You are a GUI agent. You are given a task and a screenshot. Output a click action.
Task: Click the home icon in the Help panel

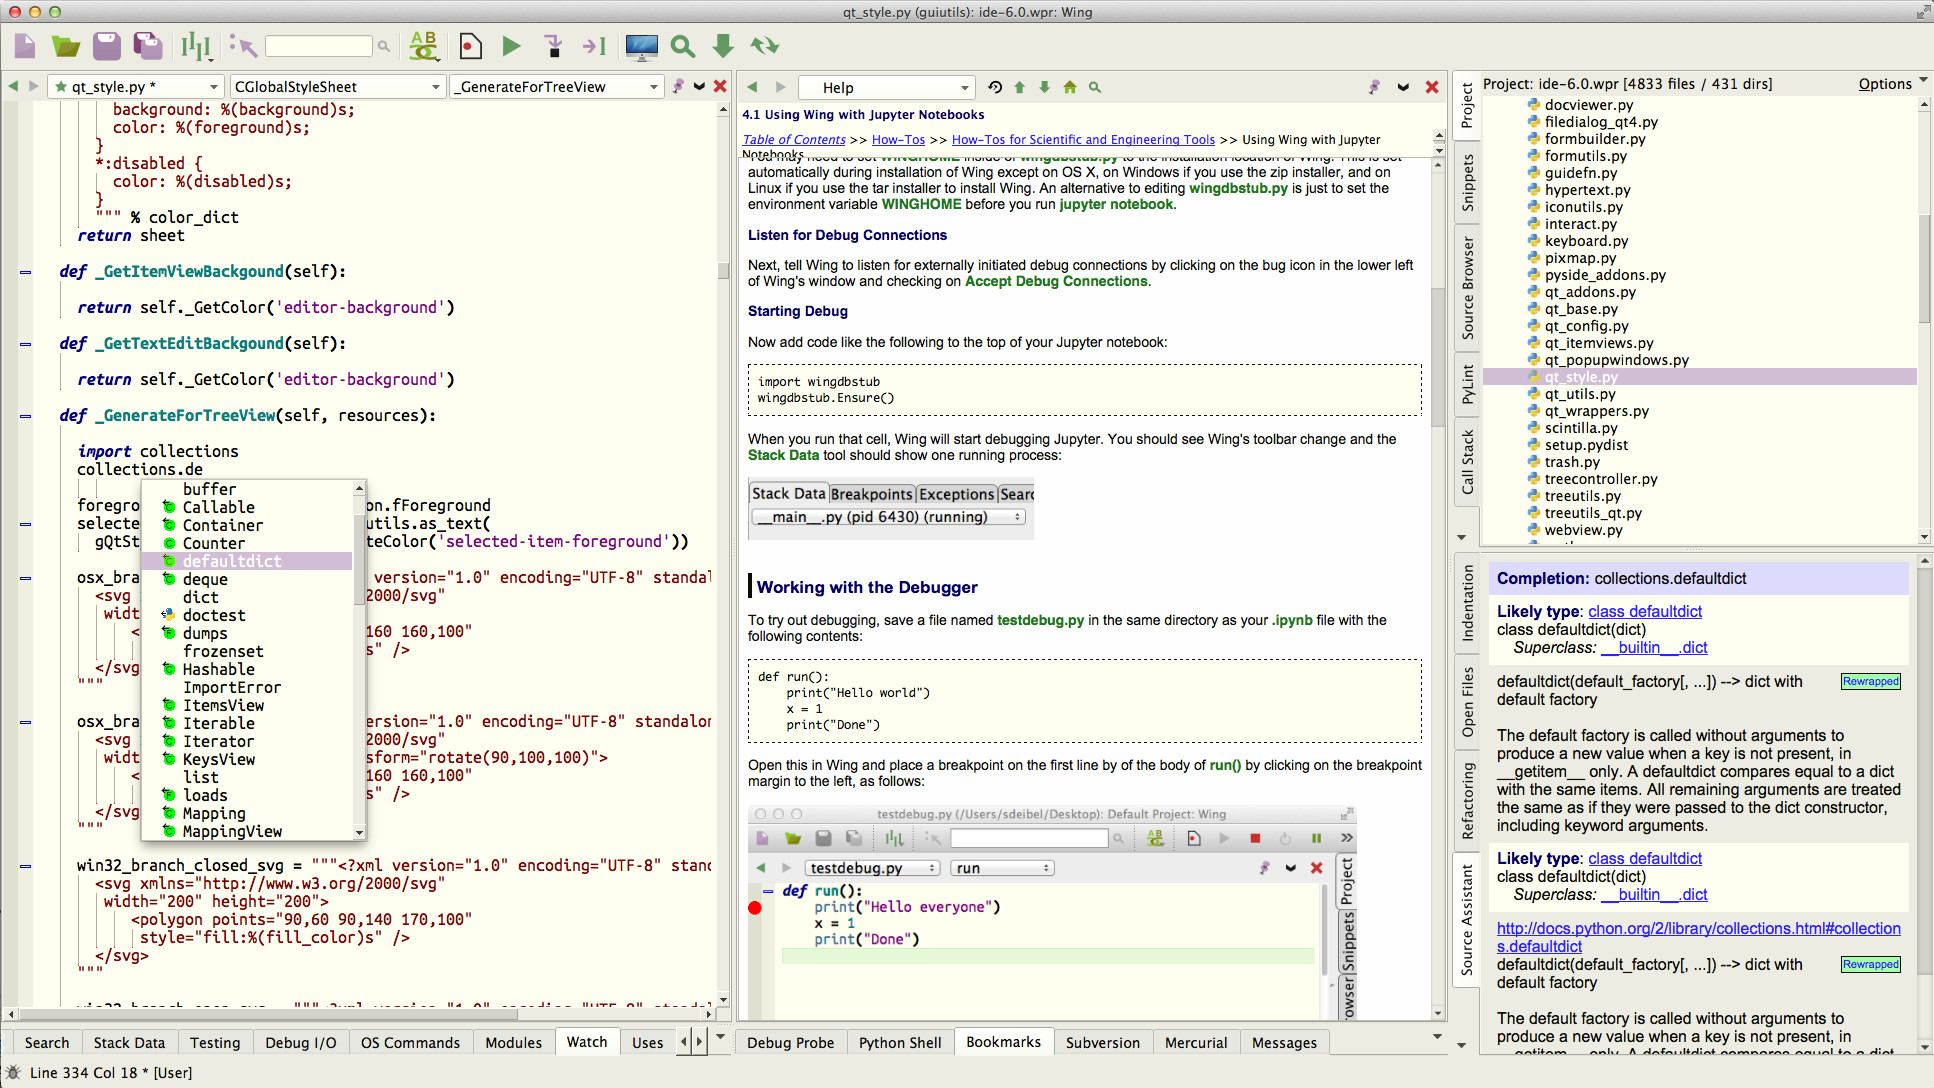(x=1070, y=87)
